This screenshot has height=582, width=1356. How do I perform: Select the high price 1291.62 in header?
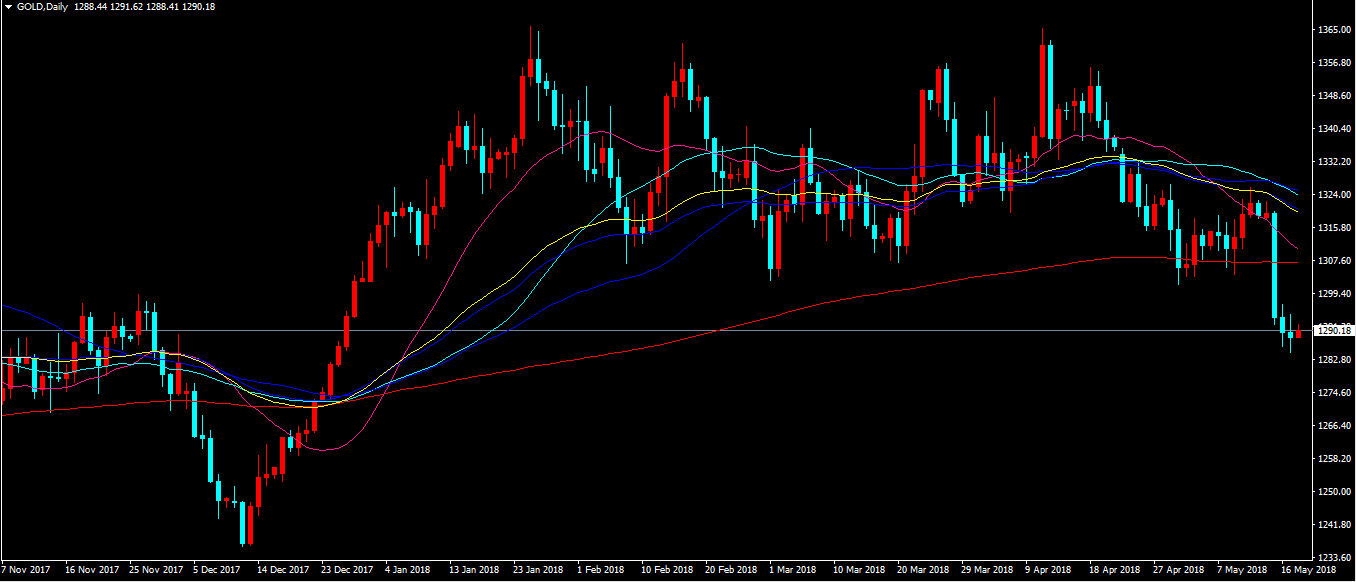pyautogui.click(x=126, y=7)
